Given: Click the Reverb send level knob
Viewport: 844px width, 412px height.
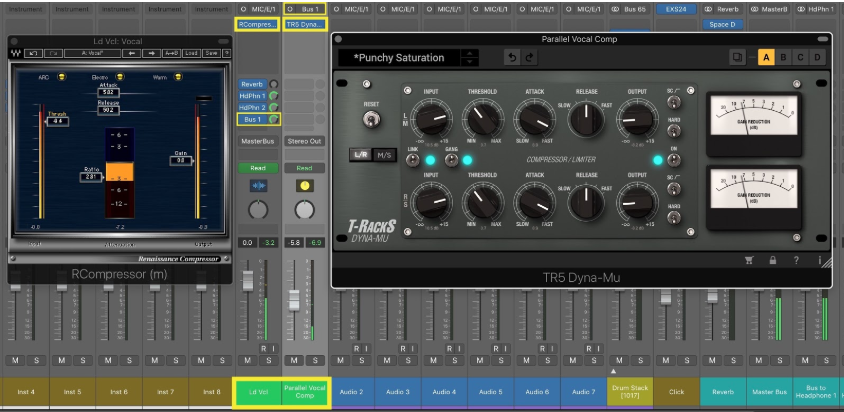Looking at the screenshot, I should 274,85.
